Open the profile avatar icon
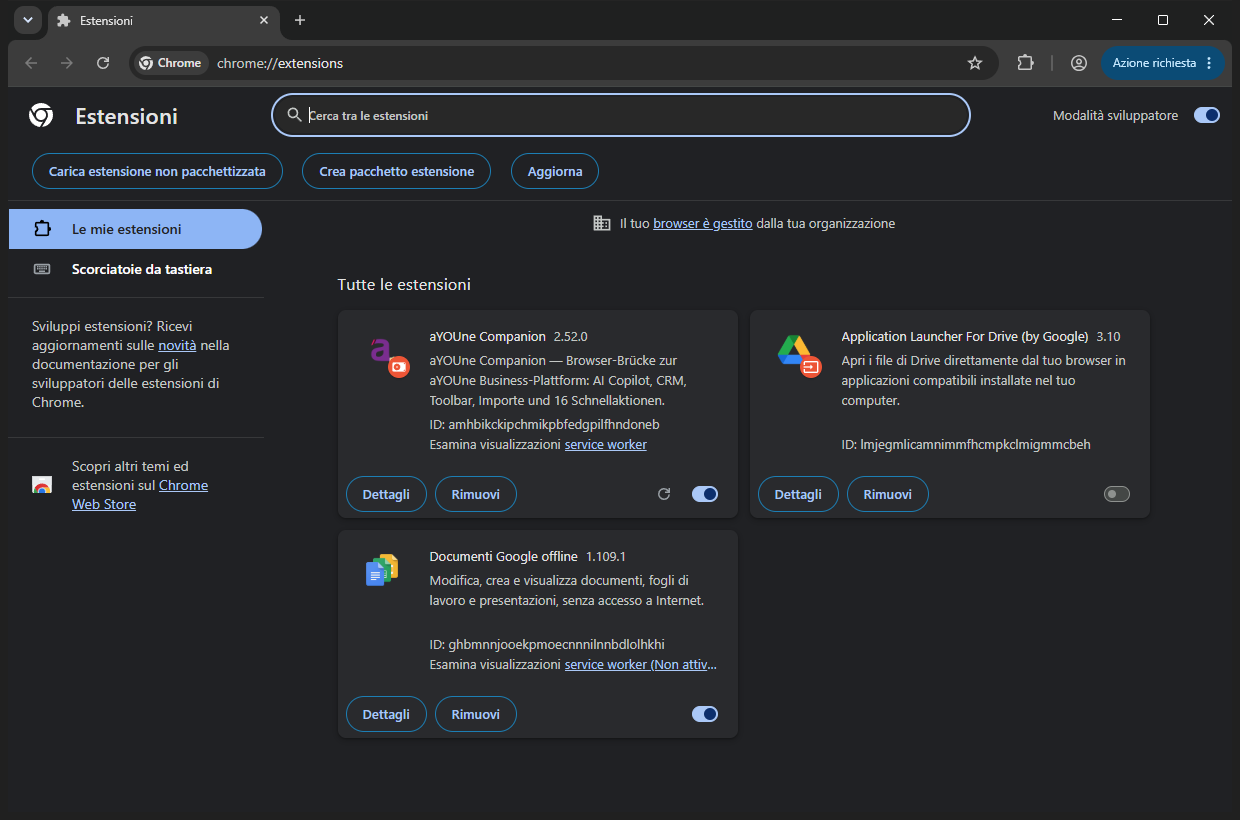 tap(1079, 63)
